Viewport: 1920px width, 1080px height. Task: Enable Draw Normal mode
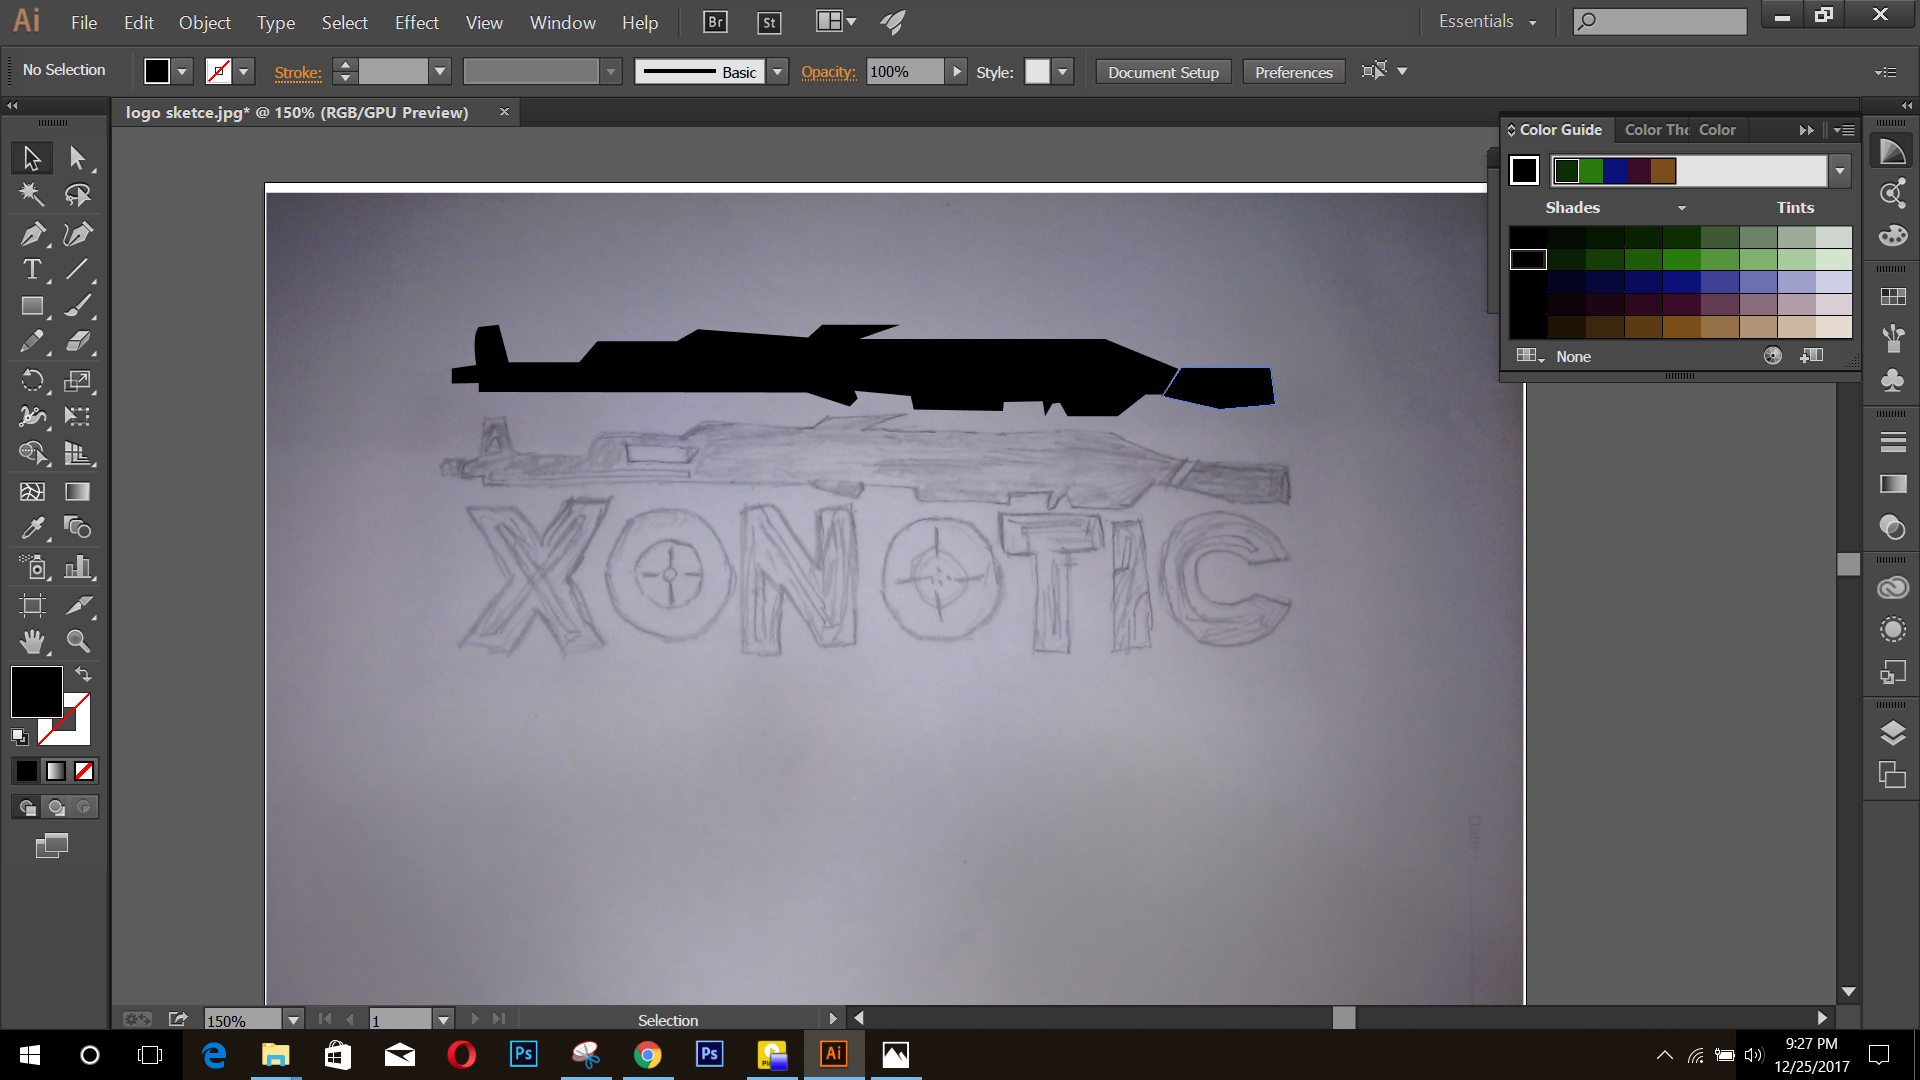27,807
